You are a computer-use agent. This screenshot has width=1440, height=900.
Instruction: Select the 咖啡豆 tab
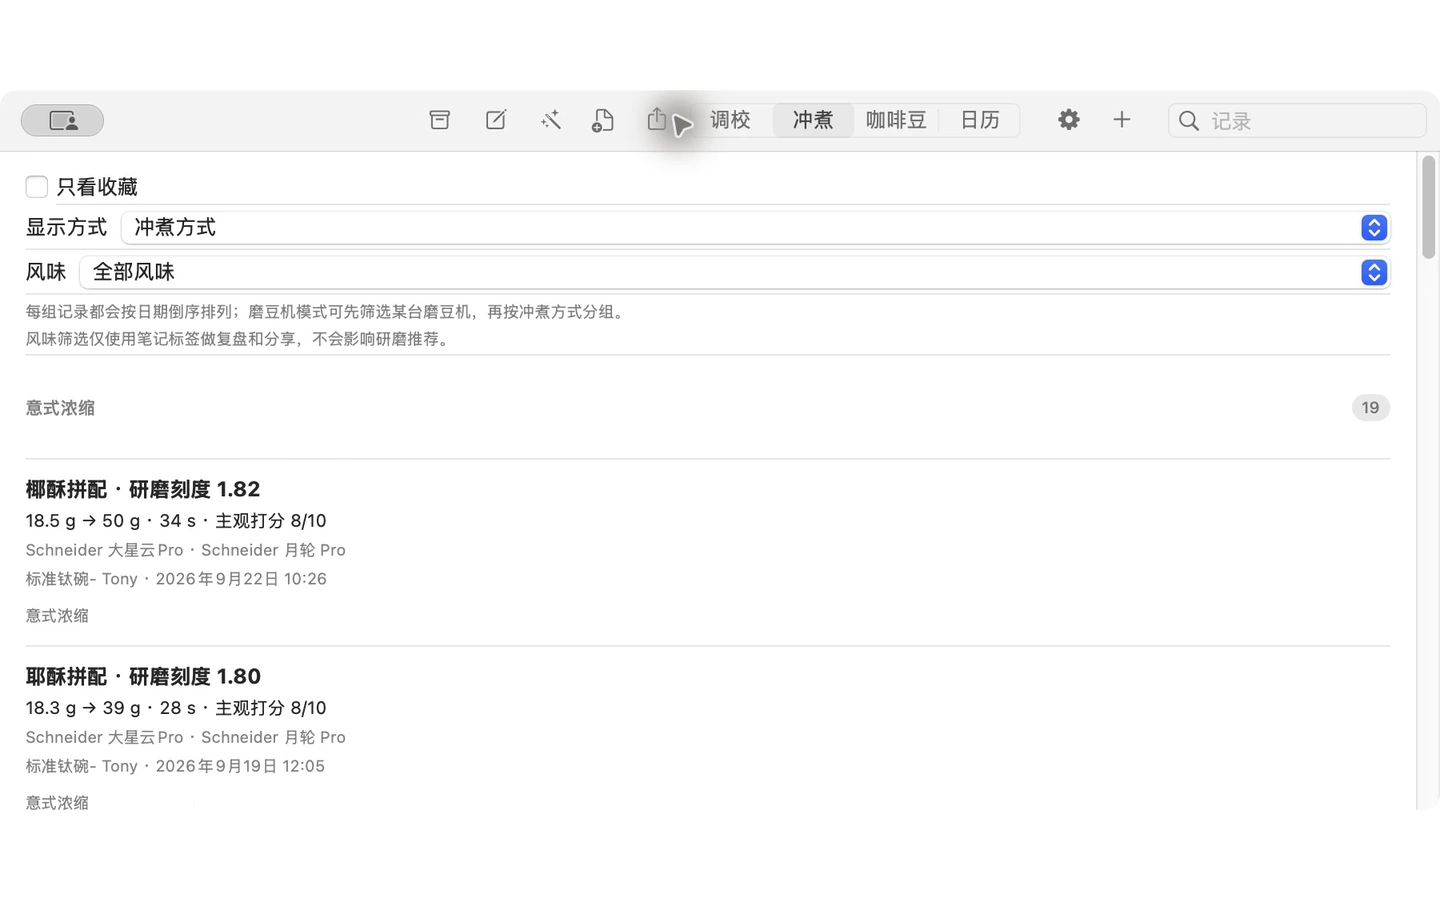coord(896,120)
